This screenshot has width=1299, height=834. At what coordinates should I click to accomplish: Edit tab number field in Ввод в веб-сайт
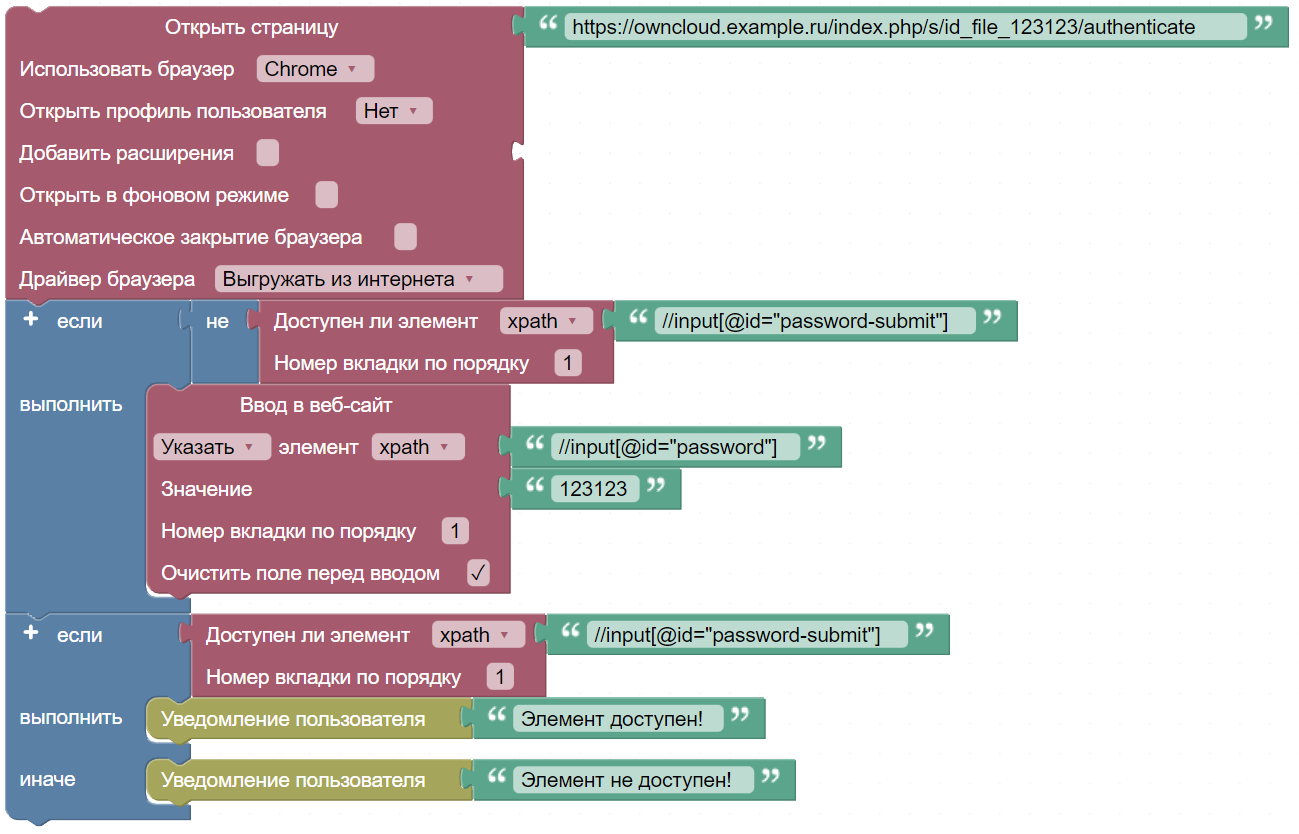point(454,531)
